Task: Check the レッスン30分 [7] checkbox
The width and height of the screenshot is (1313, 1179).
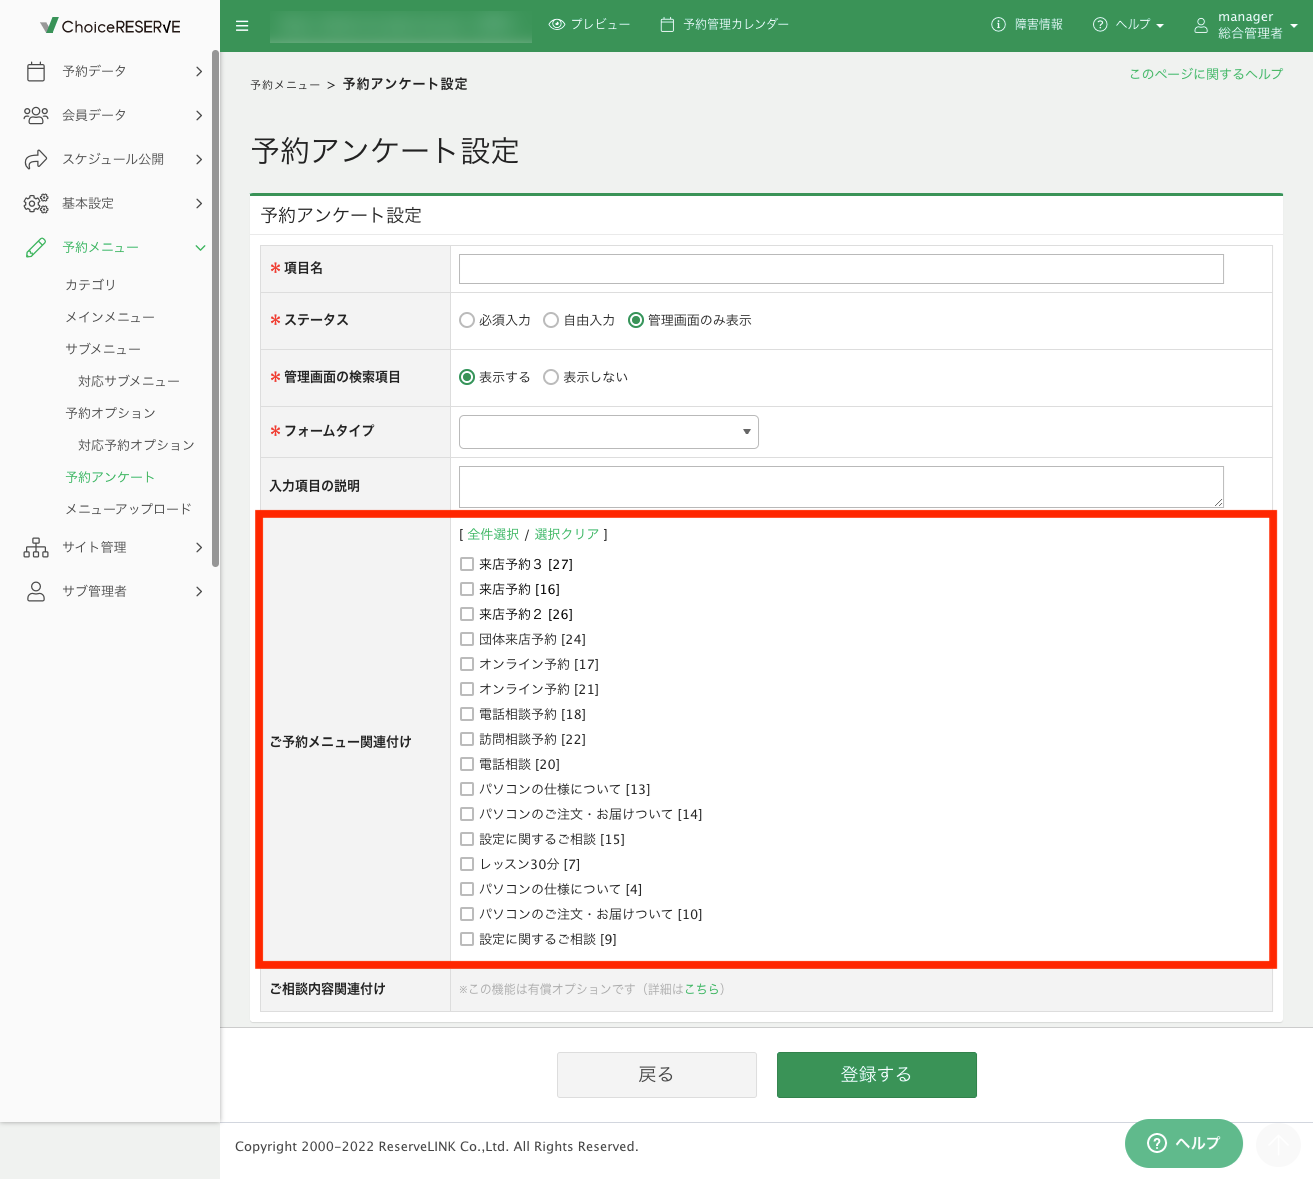Action: pyautogui.click(x=467, y=864)
